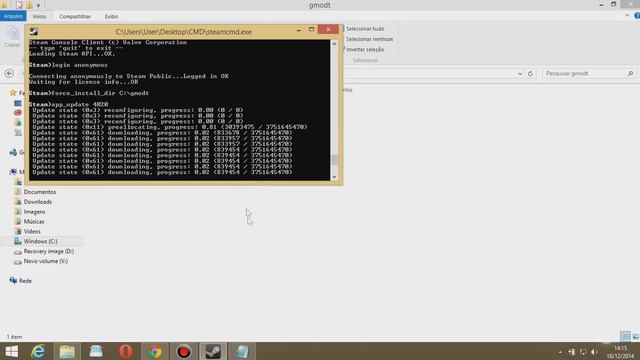This screenshot has height=360, width=640.
Task: Open Documentos in the navigation pane
Action: pos(40,192)
